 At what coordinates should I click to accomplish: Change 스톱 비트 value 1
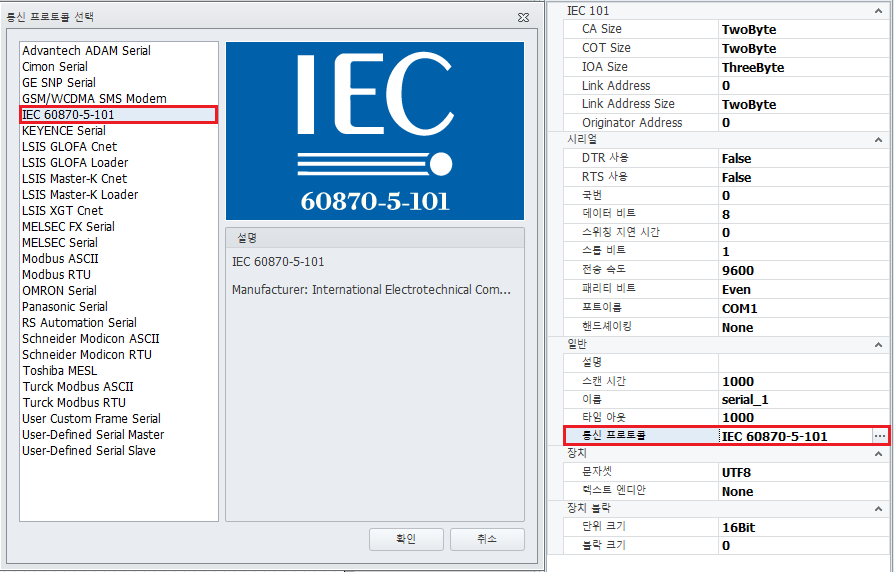[803, 251]
